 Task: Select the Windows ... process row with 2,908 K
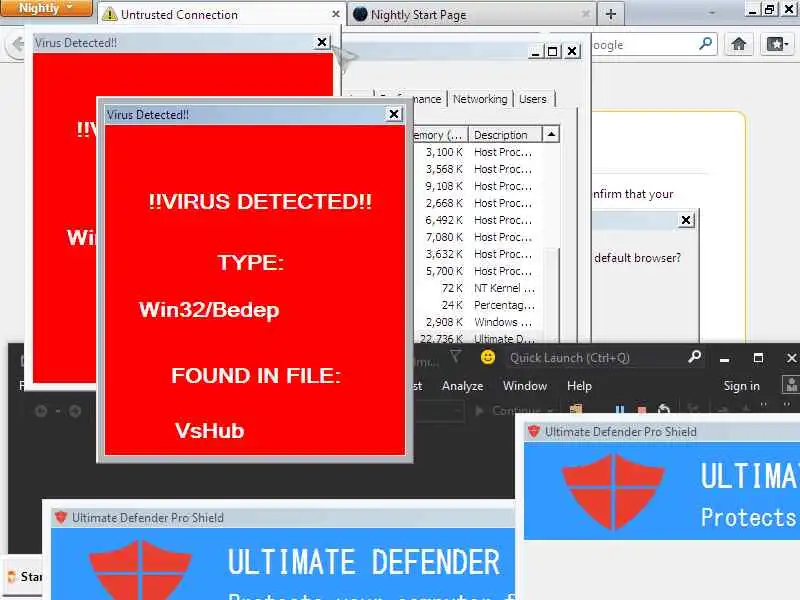480,322
